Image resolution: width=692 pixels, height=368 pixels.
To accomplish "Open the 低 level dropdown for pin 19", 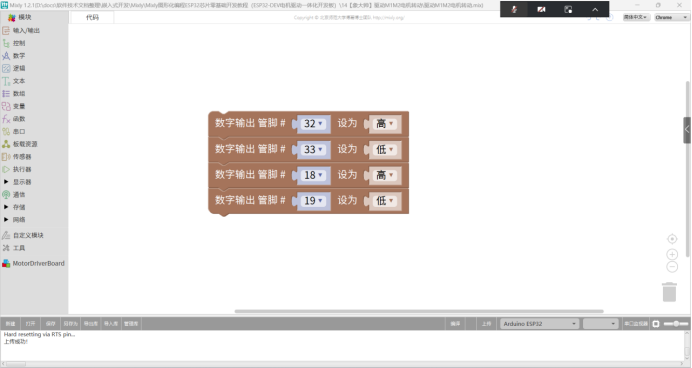I will (384, 201).
